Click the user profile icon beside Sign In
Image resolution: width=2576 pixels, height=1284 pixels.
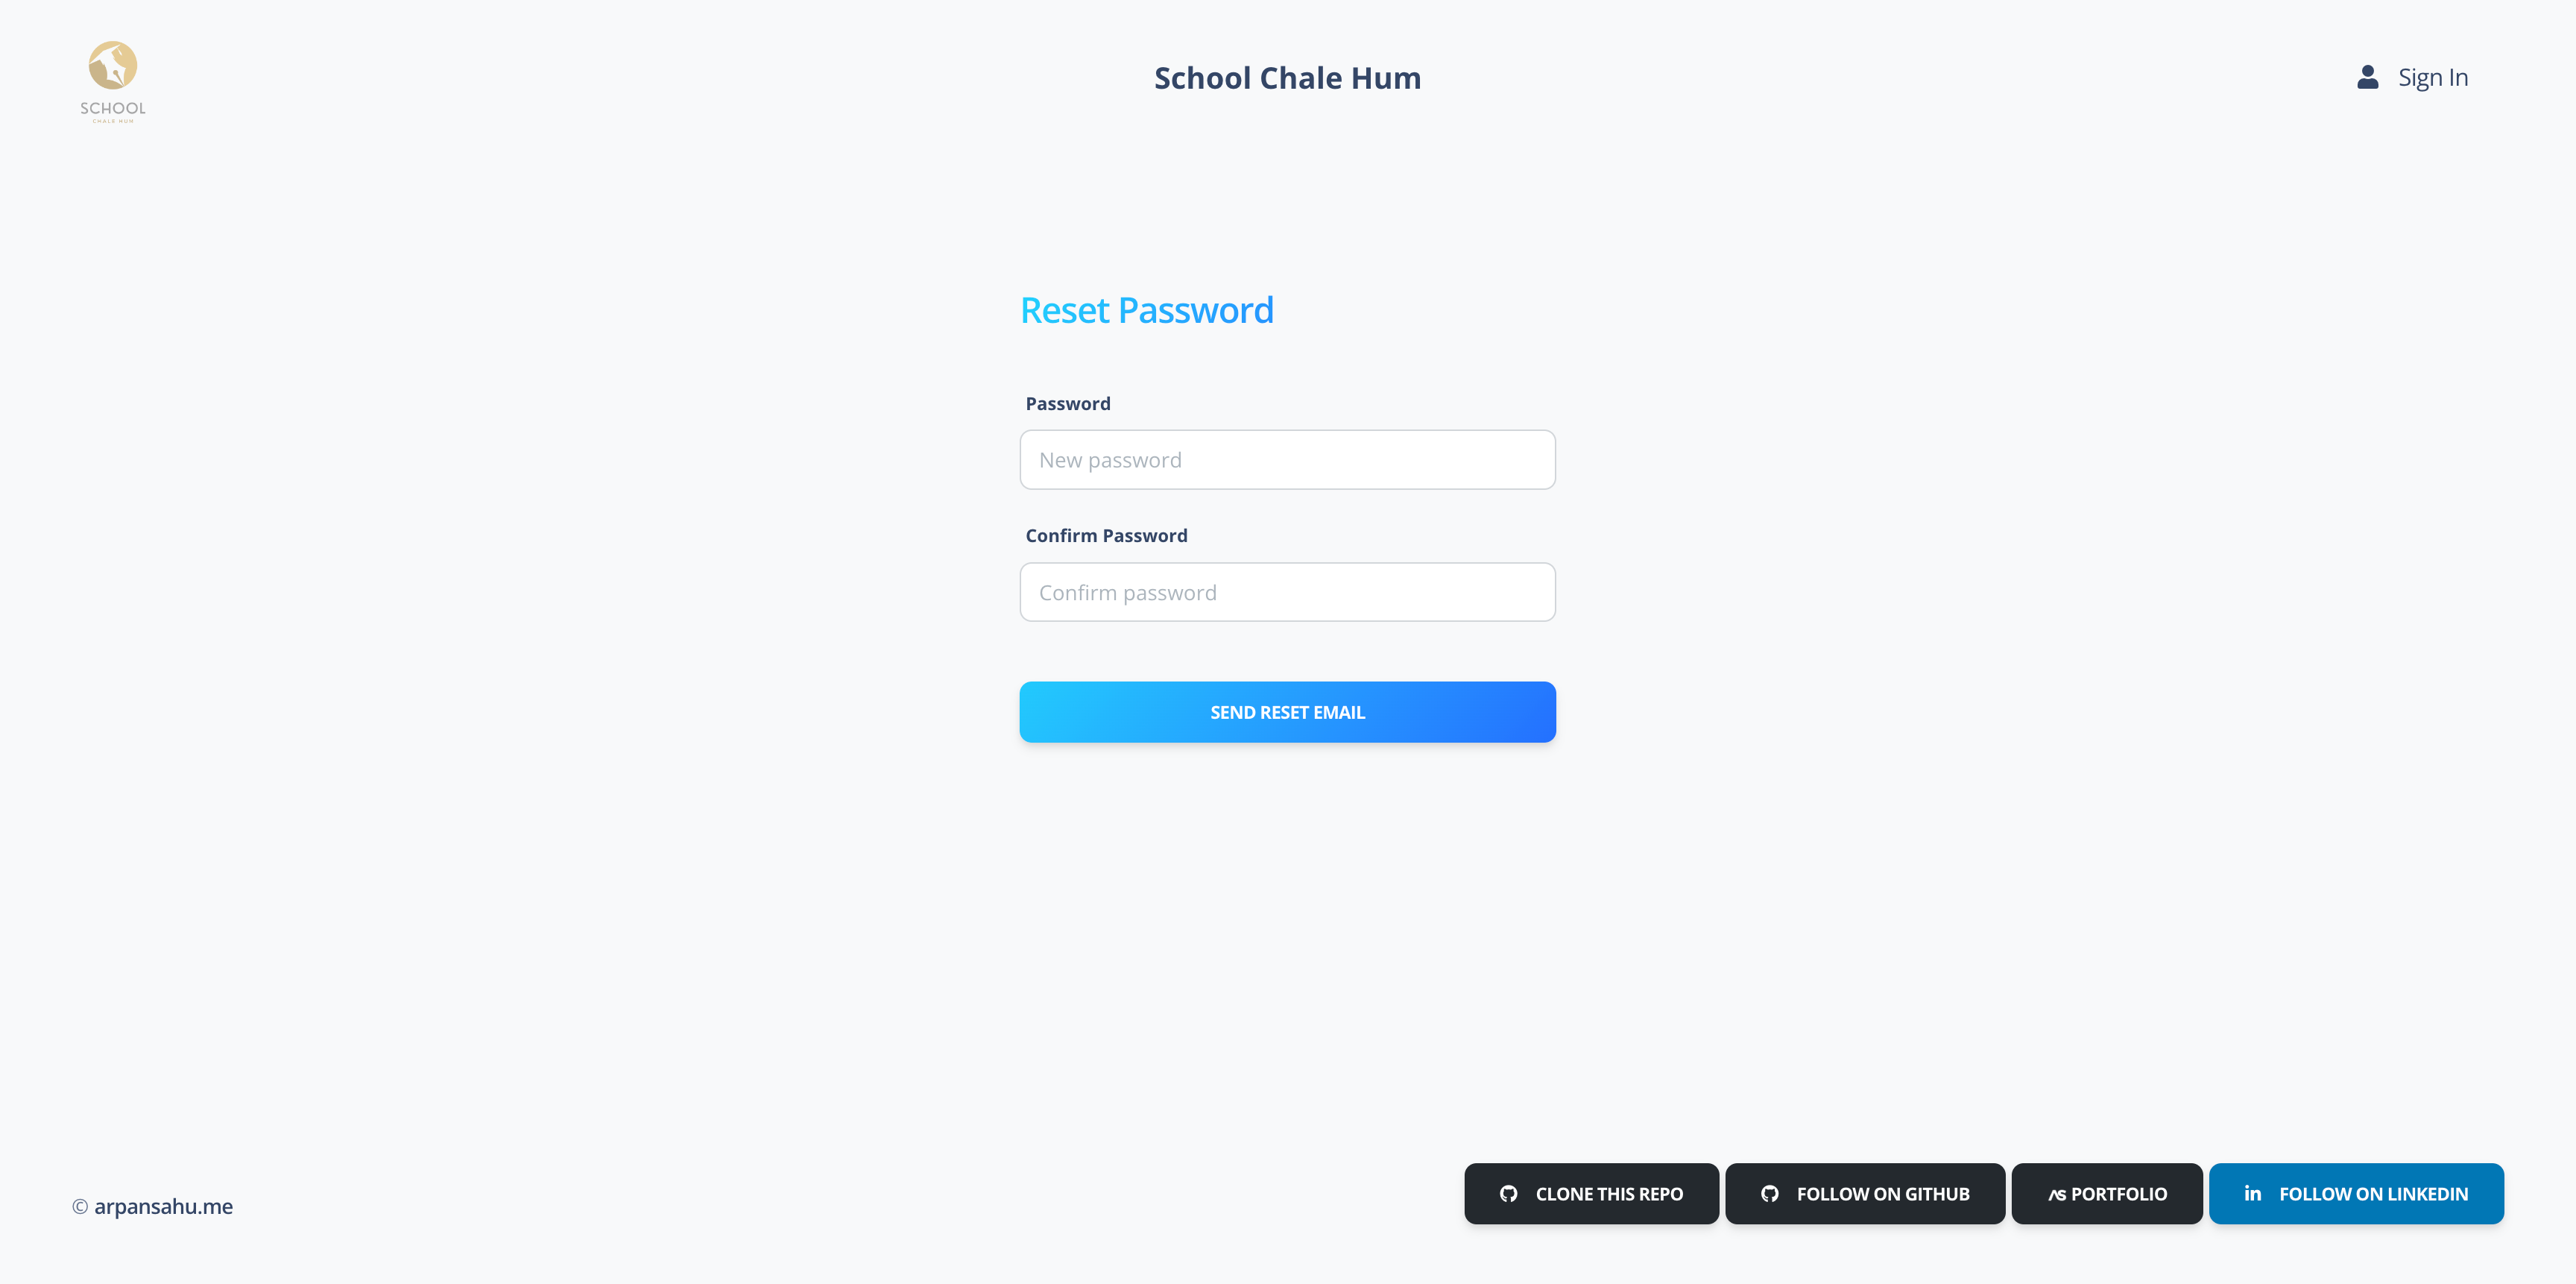tap(2367, 77)
